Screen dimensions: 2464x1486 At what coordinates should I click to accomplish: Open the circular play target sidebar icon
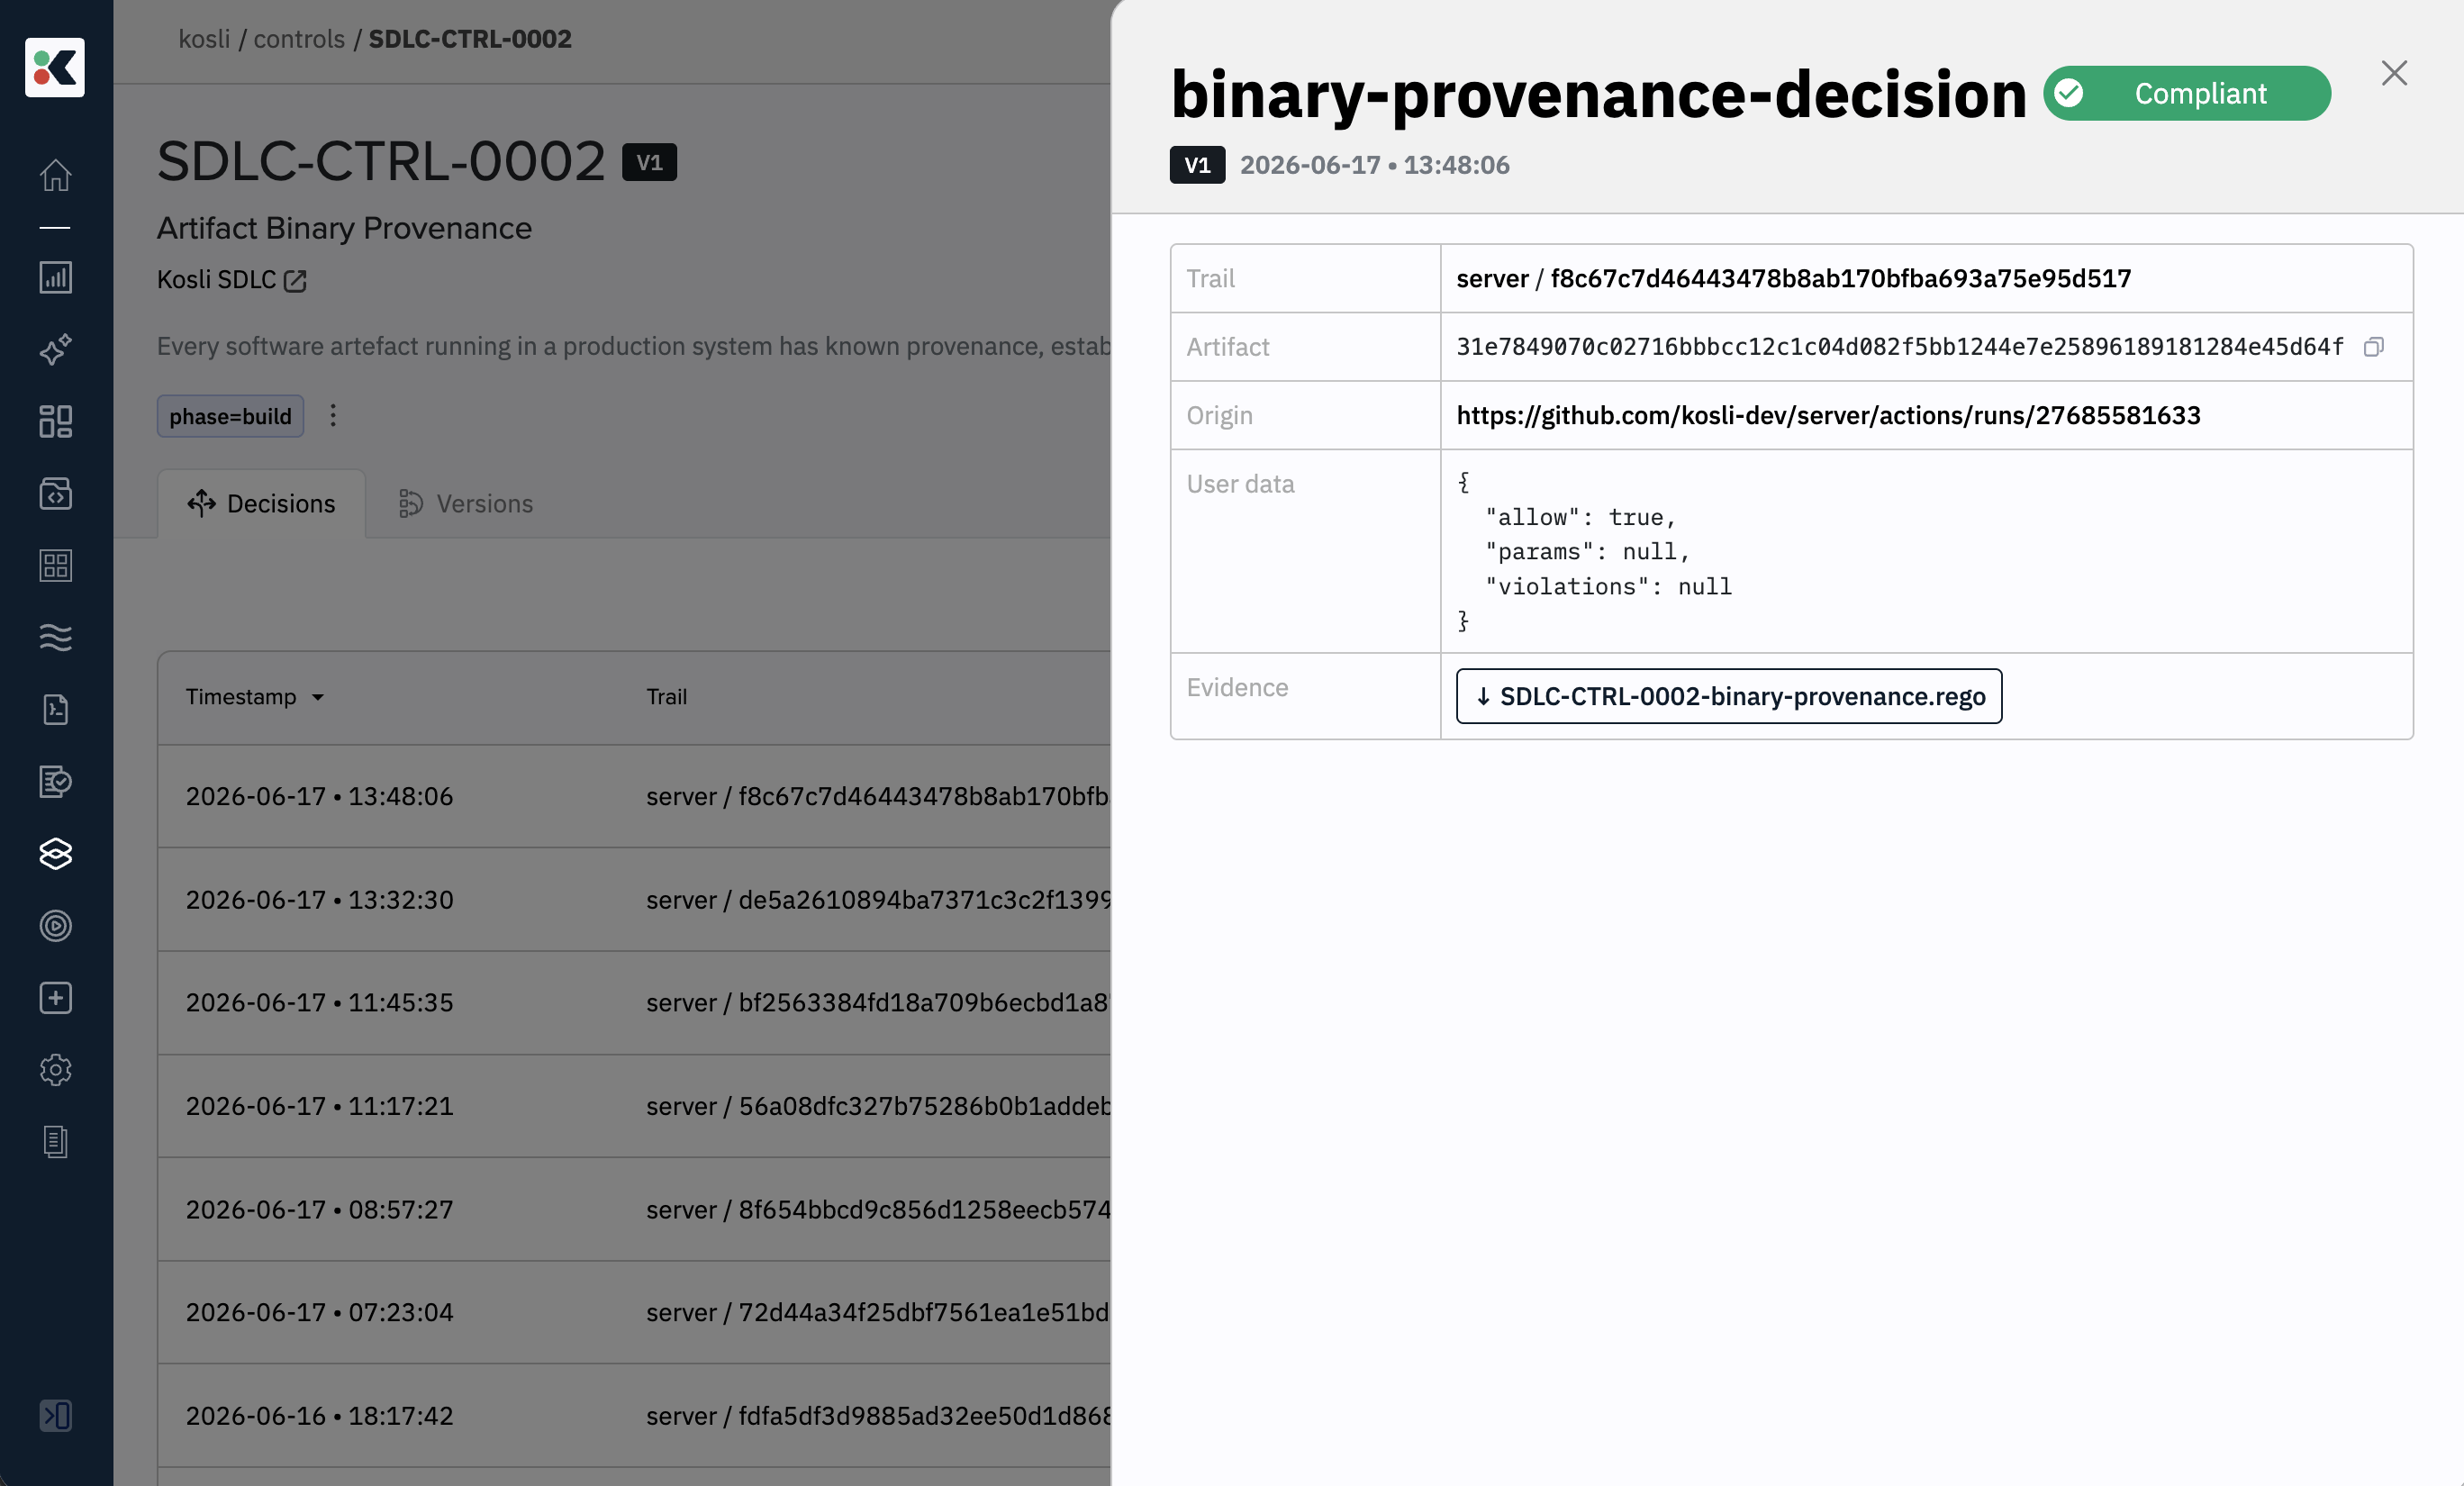point(55,925)
